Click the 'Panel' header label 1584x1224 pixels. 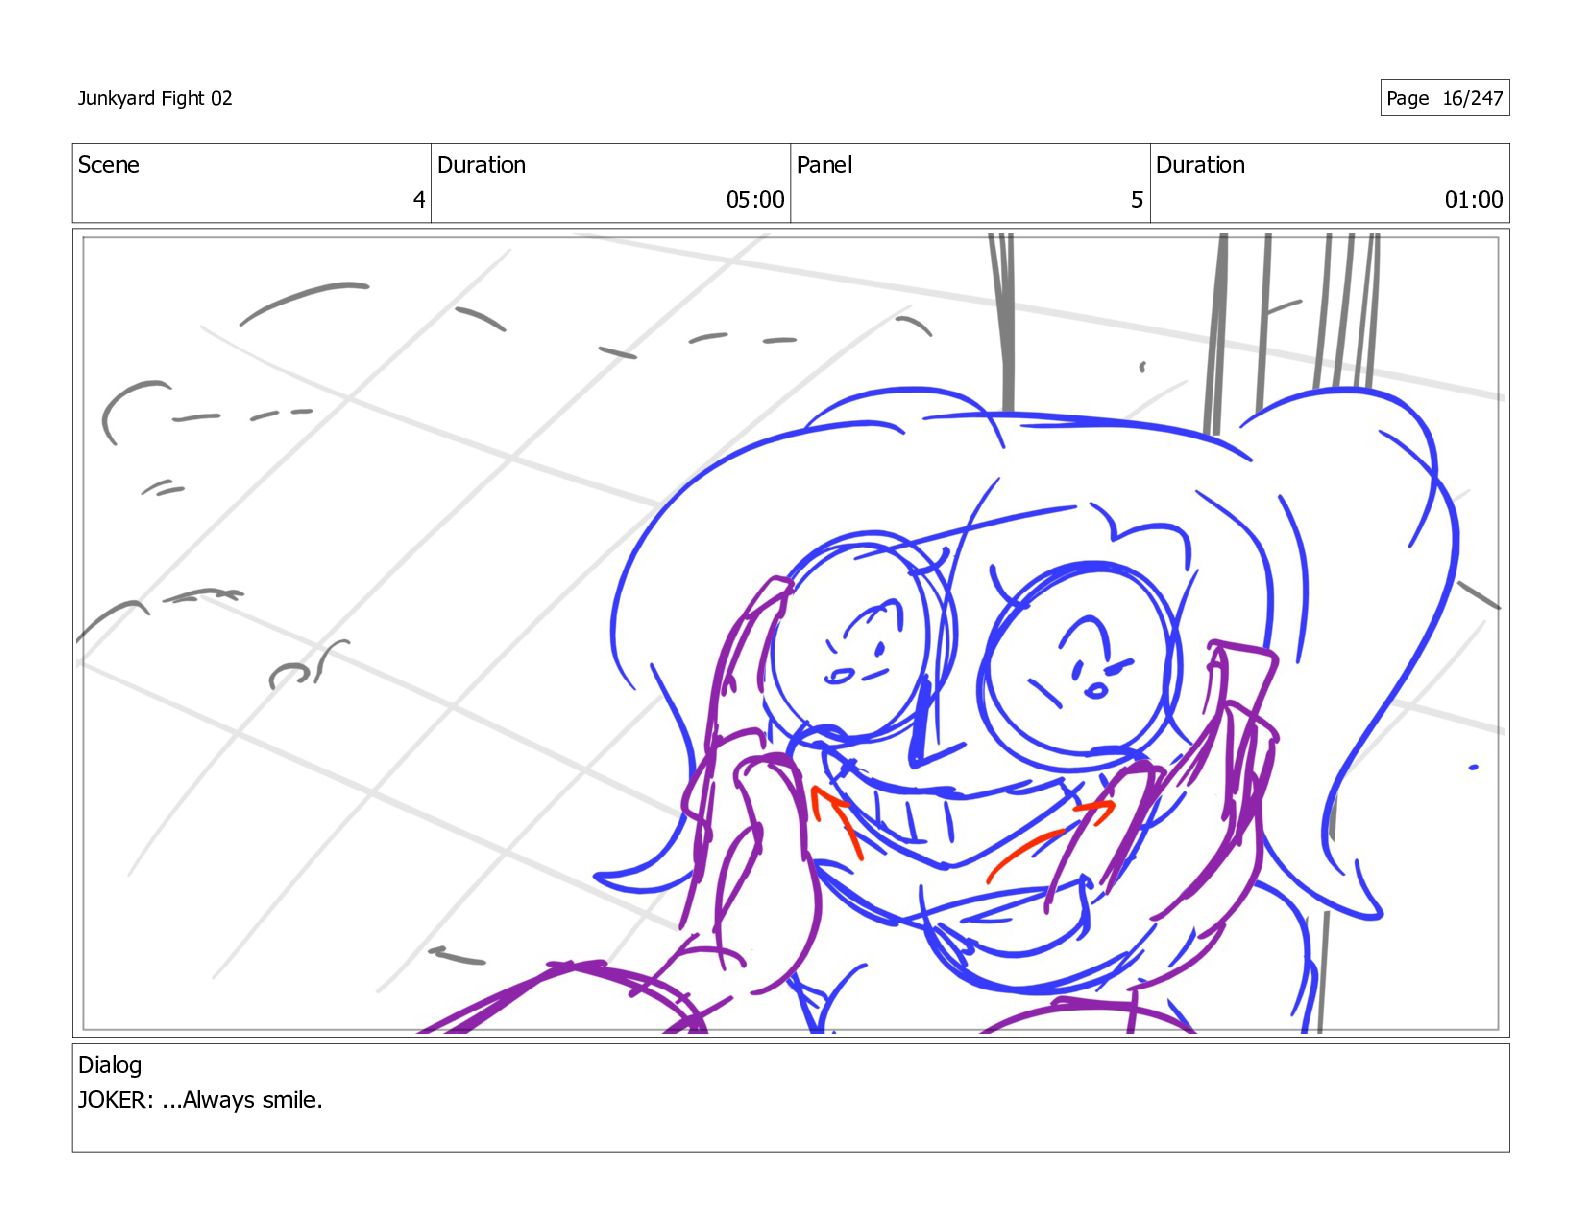(x=824, y=165)
